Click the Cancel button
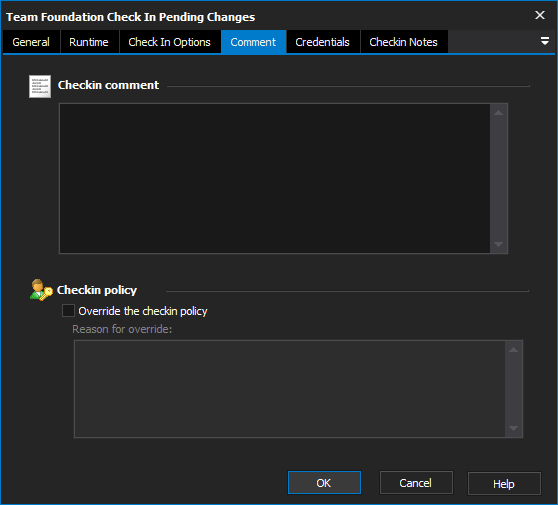 (416, 483)
